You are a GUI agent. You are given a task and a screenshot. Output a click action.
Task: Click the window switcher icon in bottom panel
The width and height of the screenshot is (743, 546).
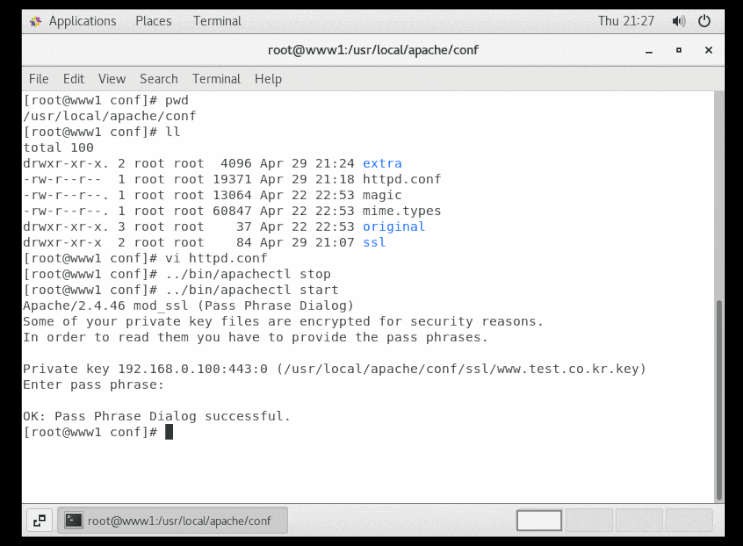(39, 520)
